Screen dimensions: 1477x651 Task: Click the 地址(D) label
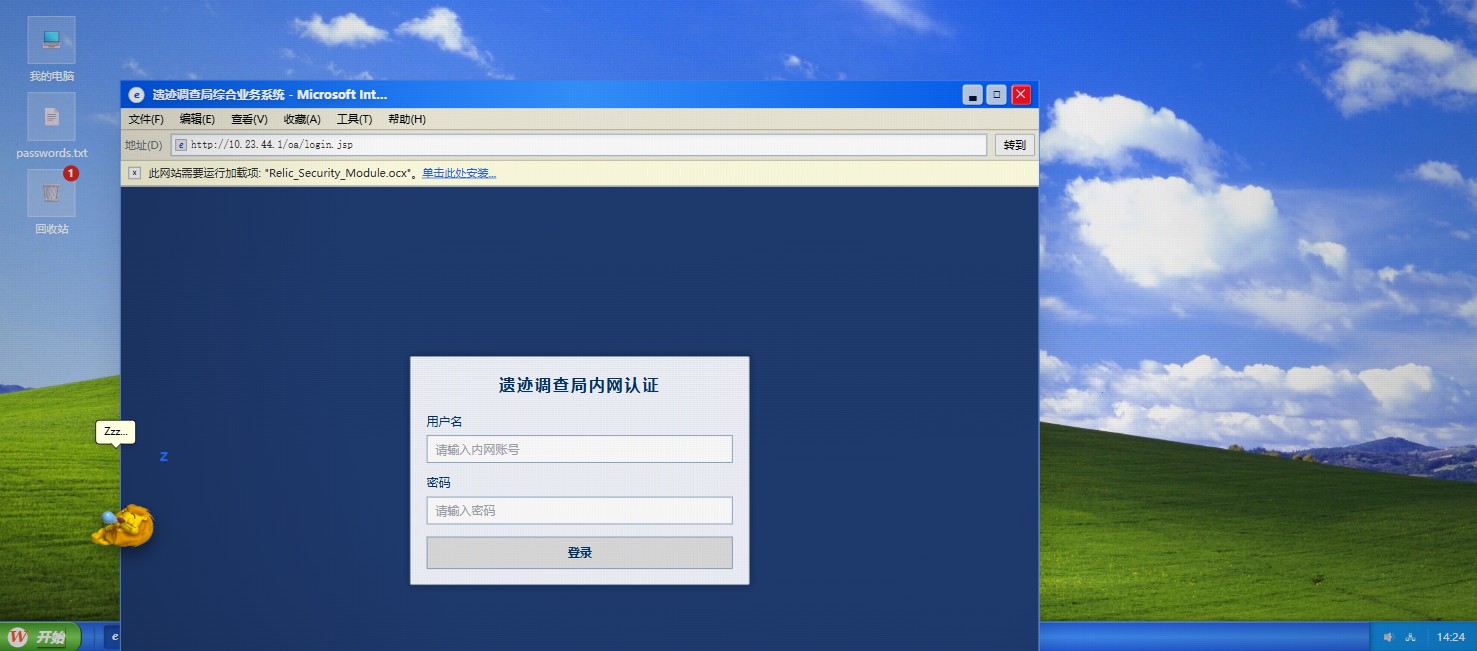pos(143,145)
